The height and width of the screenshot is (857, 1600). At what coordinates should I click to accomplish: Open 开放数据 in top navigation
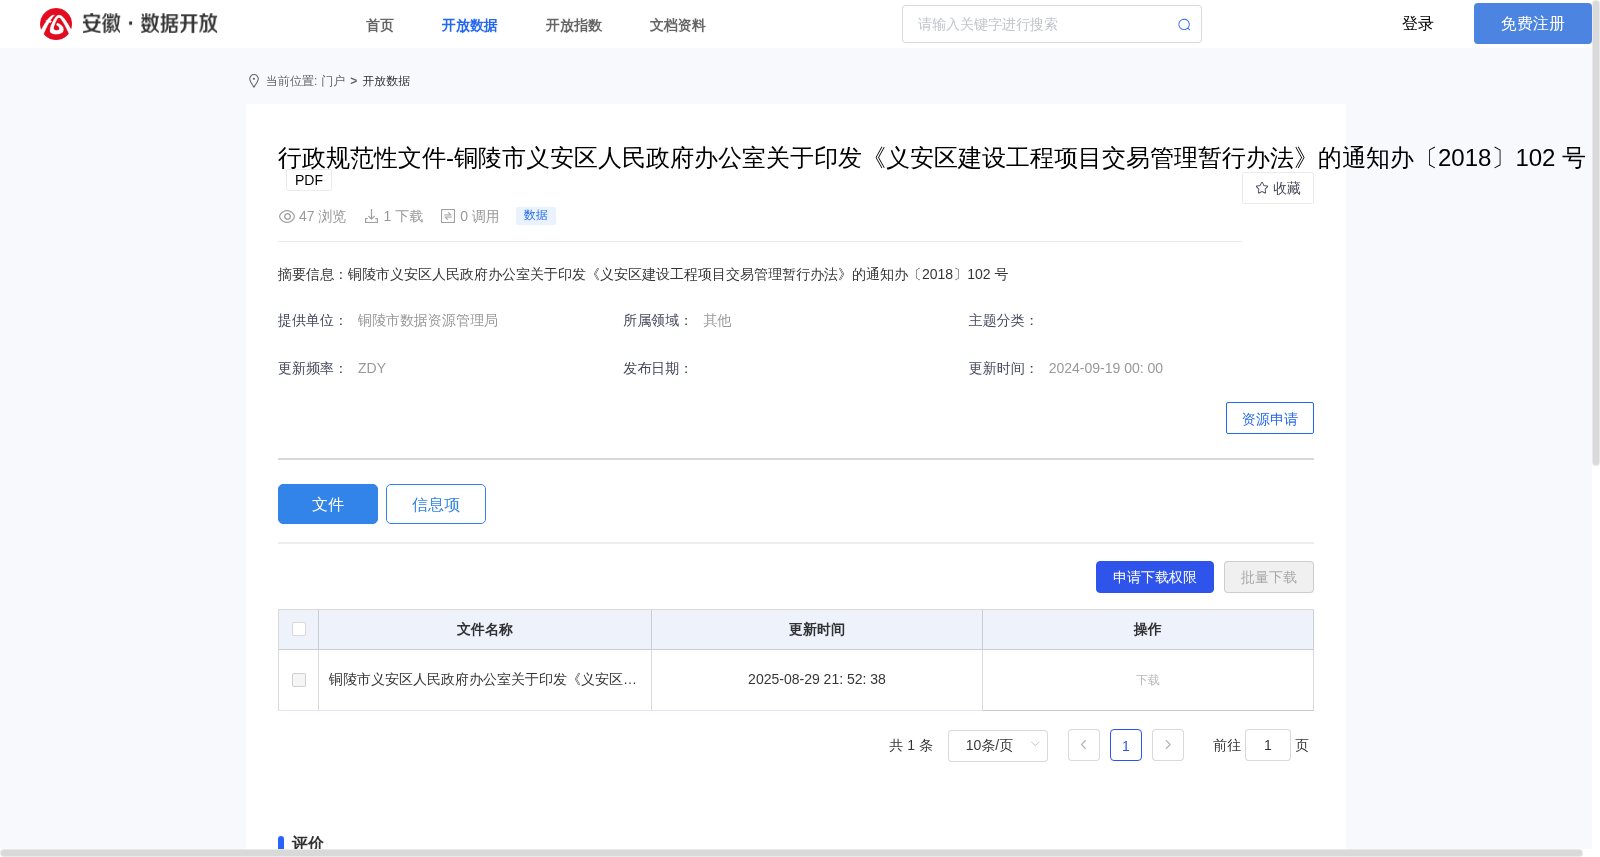[469, 25]
